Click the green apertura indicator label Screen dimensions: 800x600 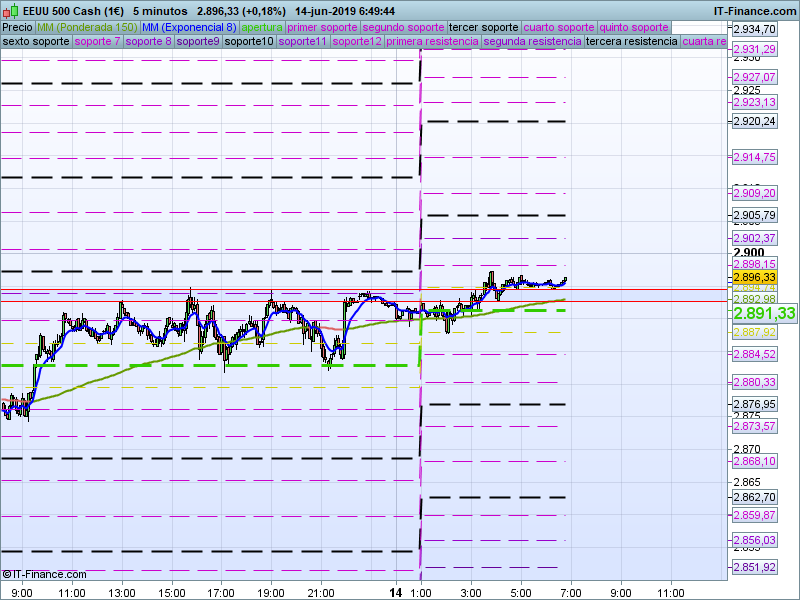tap(262, 27)
